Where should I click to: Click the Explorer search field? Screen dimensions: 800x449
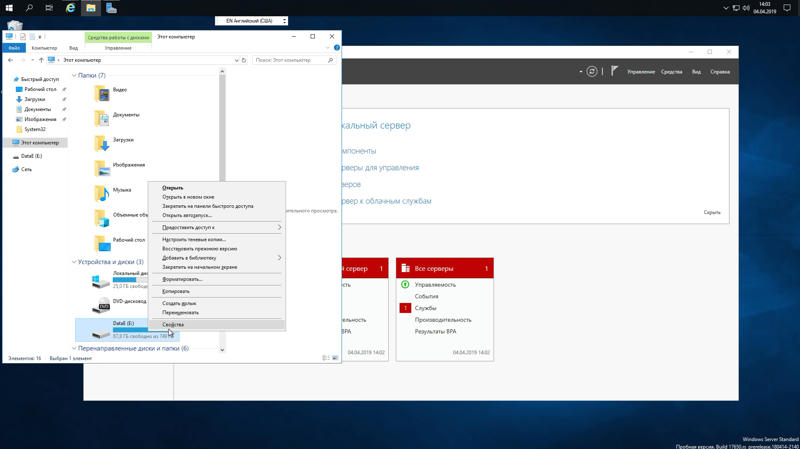click(294, 60)
